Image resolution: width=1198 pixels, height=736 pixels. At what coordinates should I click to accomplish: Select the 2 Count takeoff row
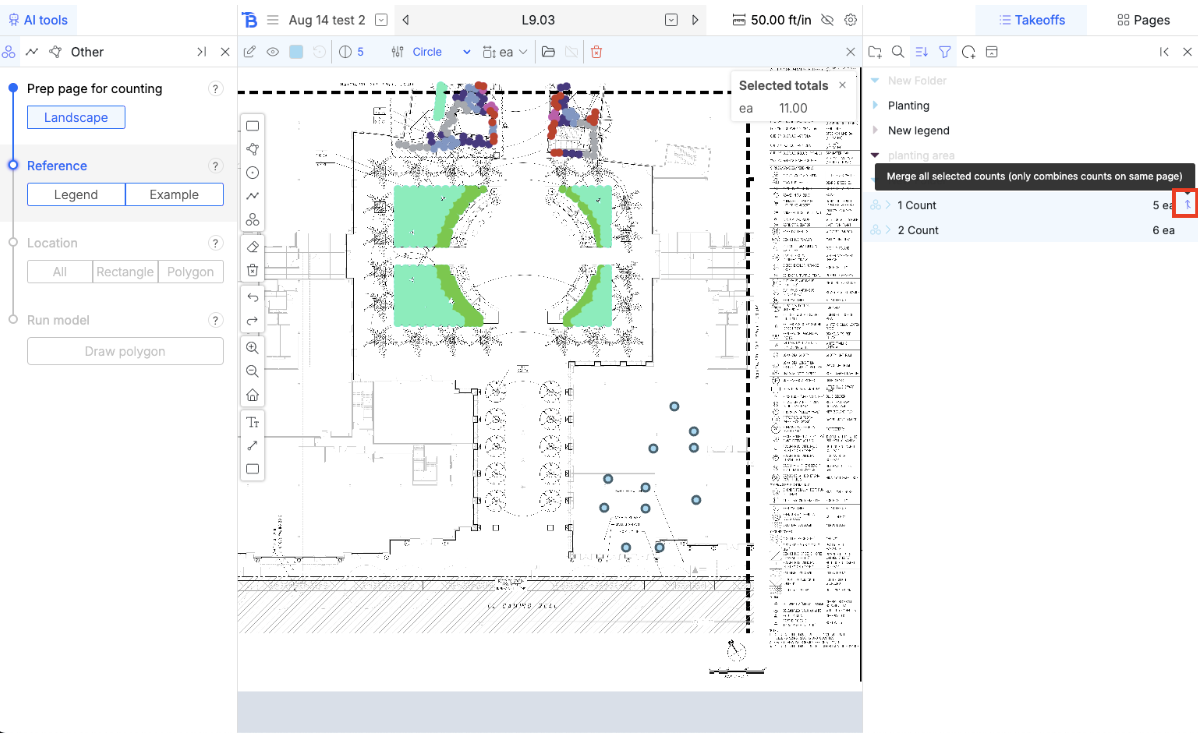(x=1030, y=230)
